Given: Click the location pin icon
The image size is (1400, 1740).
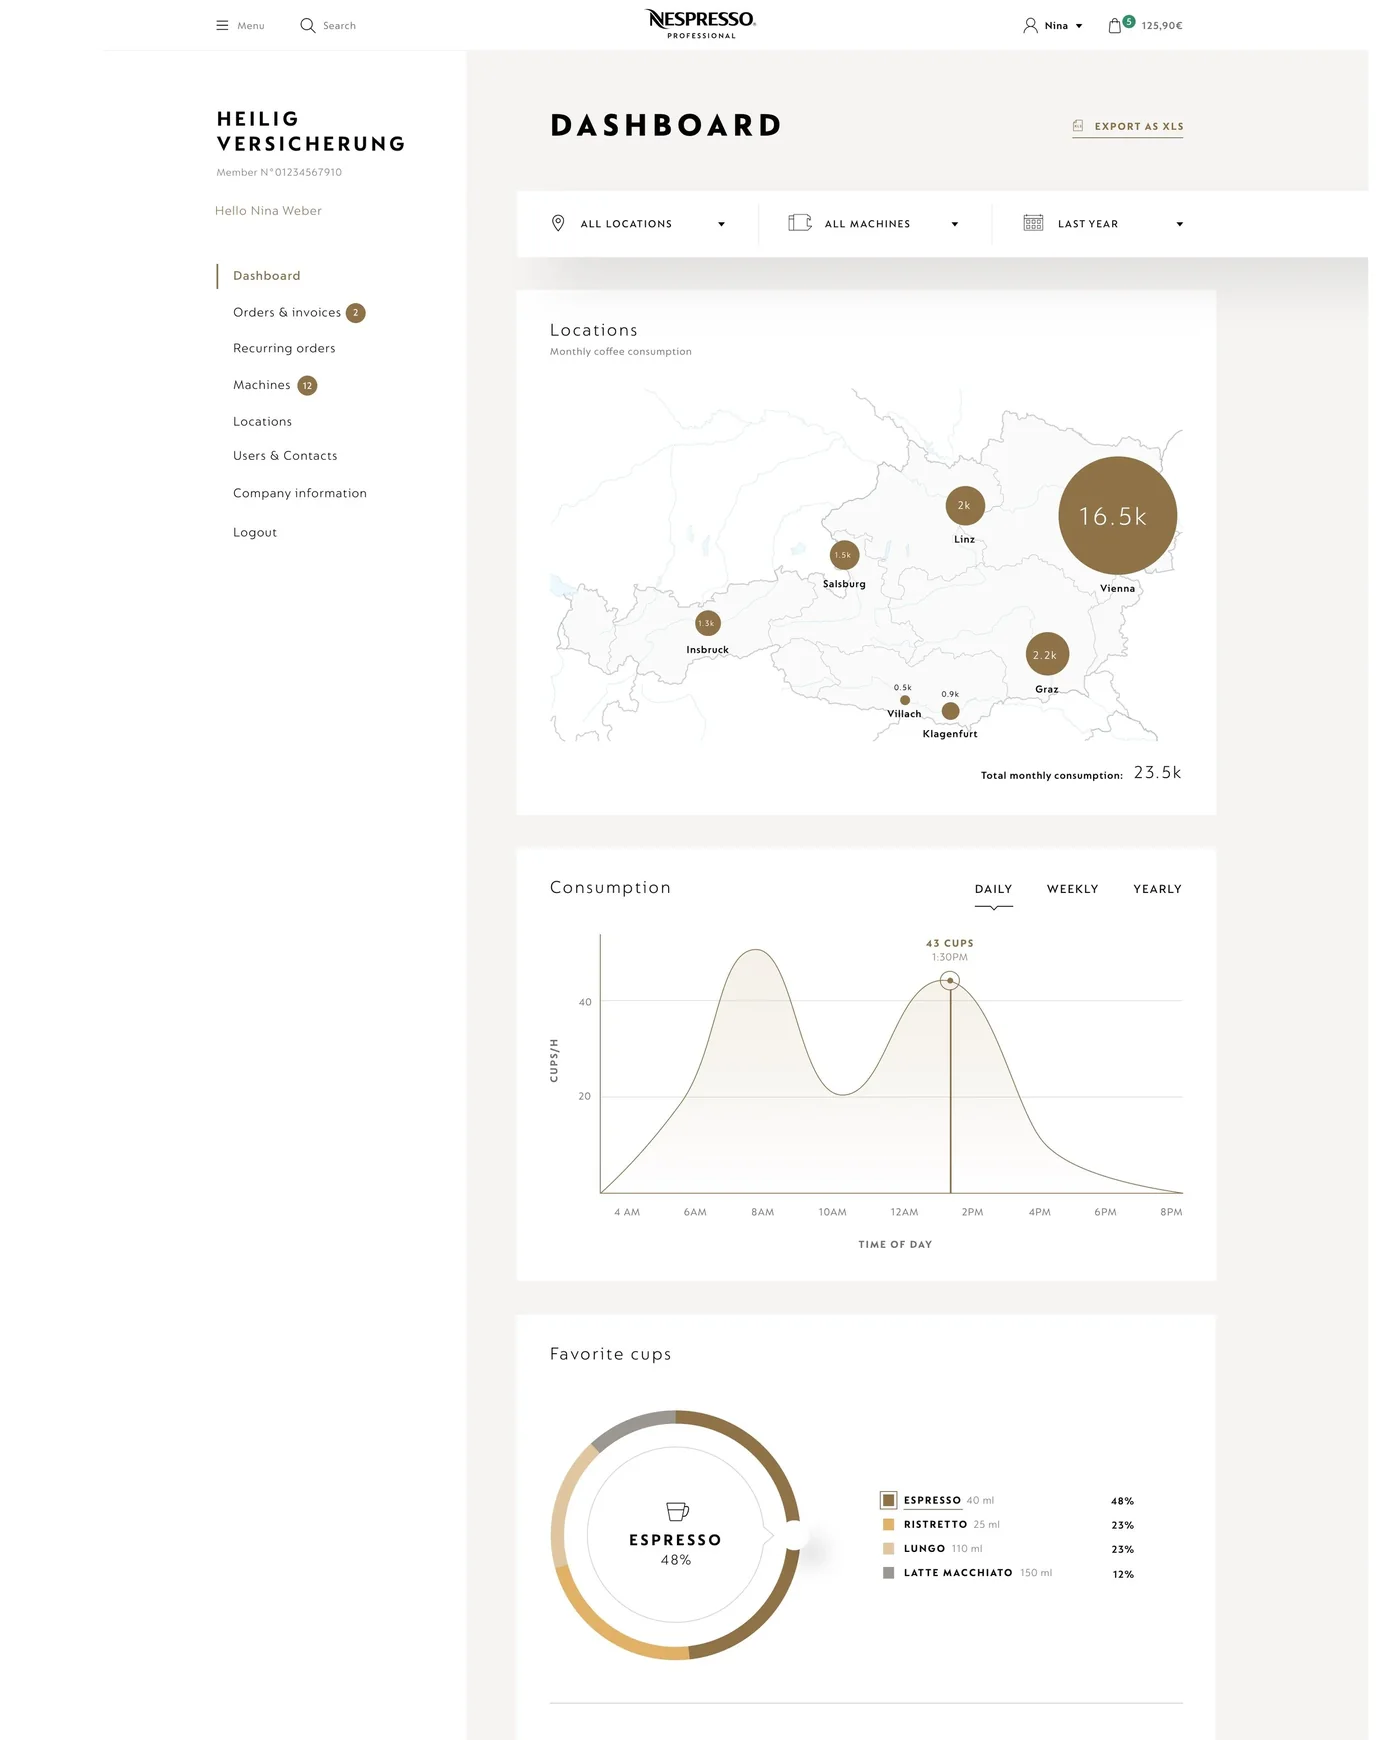Looking at the screenshot, I should click(558, 223).
